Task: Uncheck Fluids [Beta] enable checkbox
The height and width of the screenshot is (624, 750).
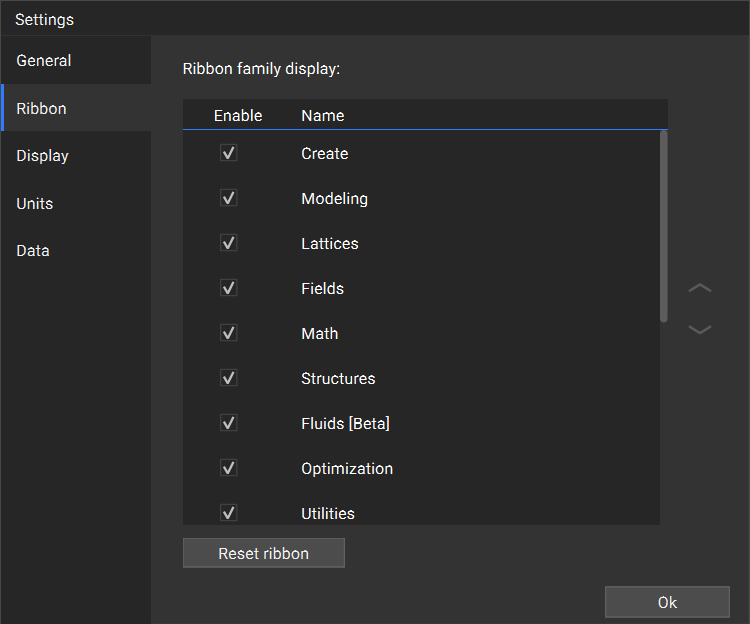Action: coord(229,423)
